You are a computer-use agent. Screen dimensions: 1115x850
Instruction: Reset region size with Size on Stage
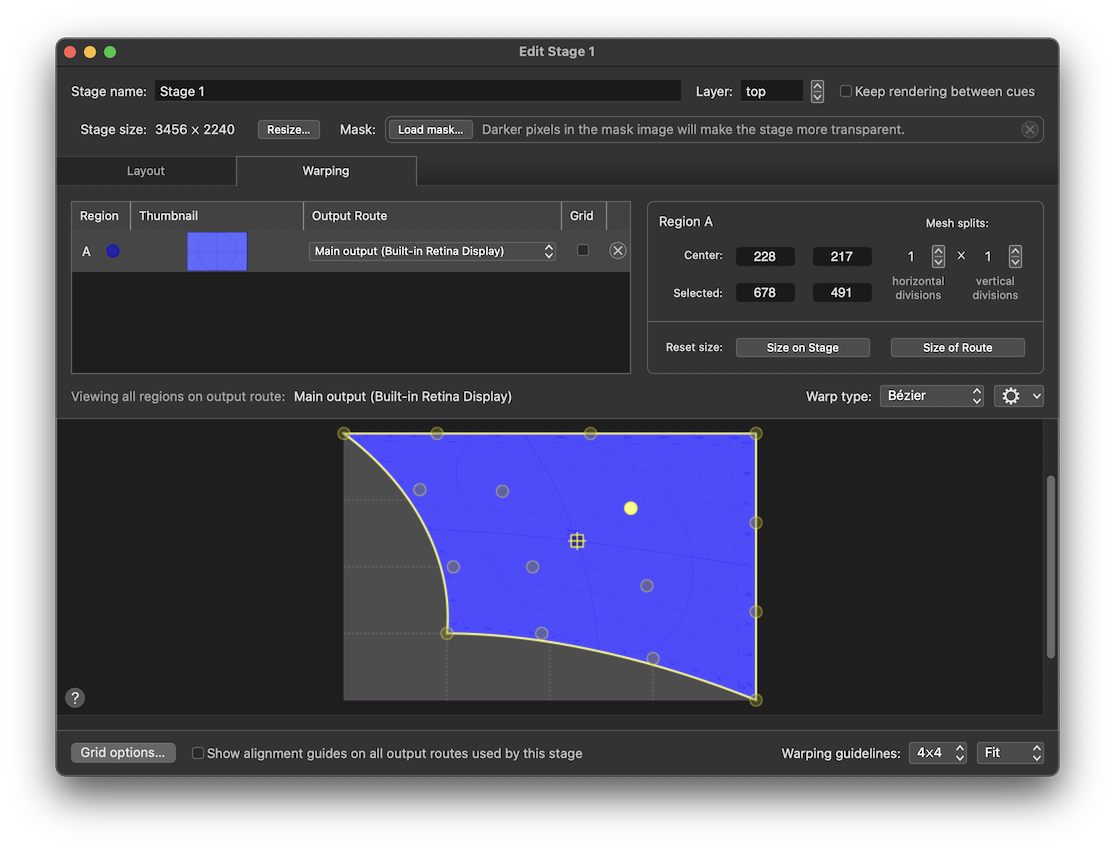[x=802, y=347]
